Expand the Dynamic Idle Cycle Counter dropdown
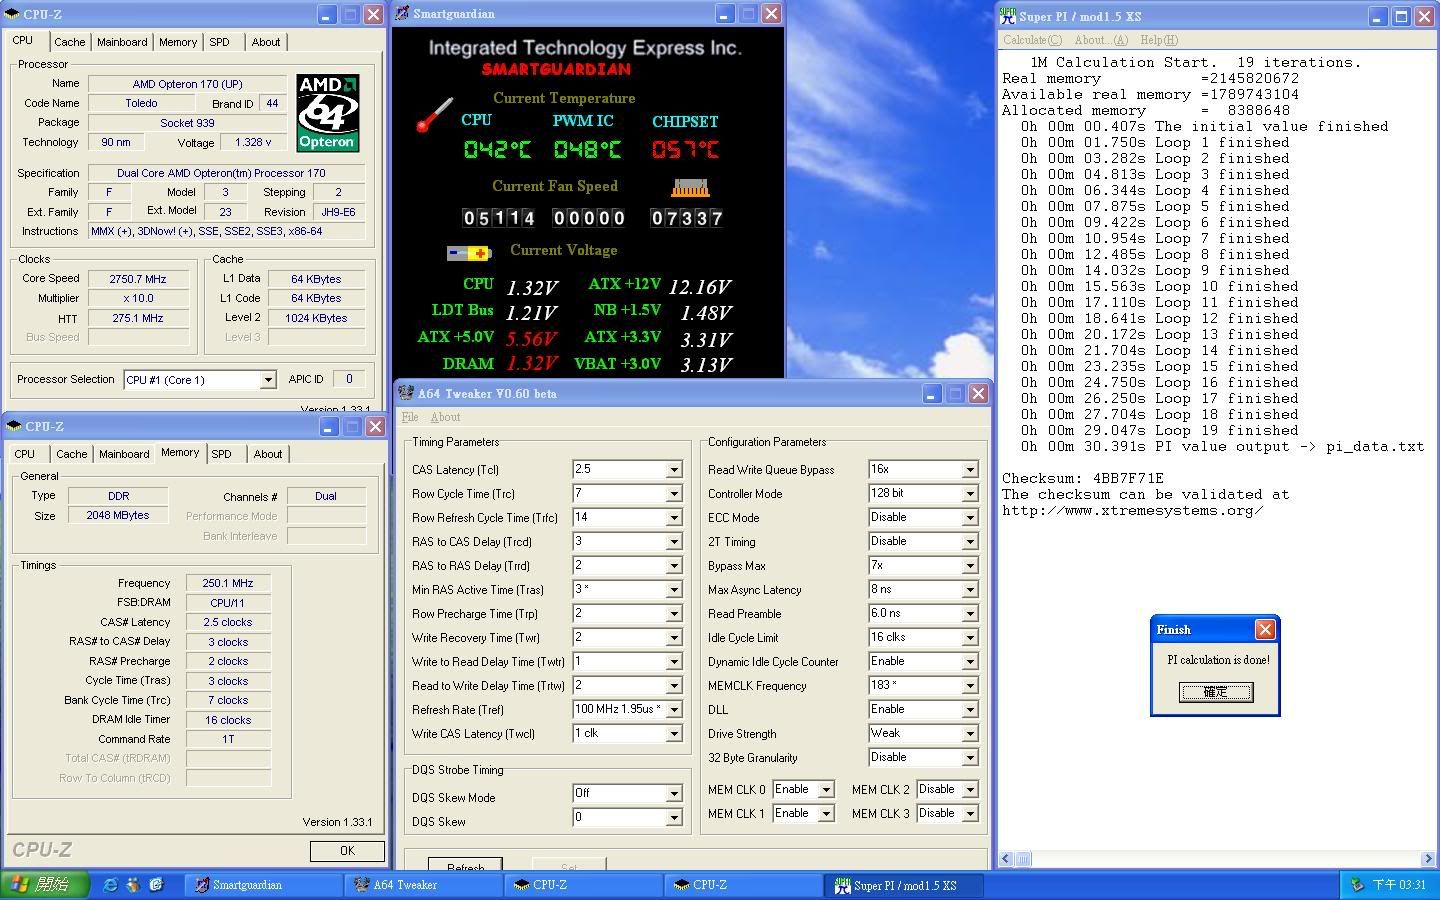 click(969, 662)
